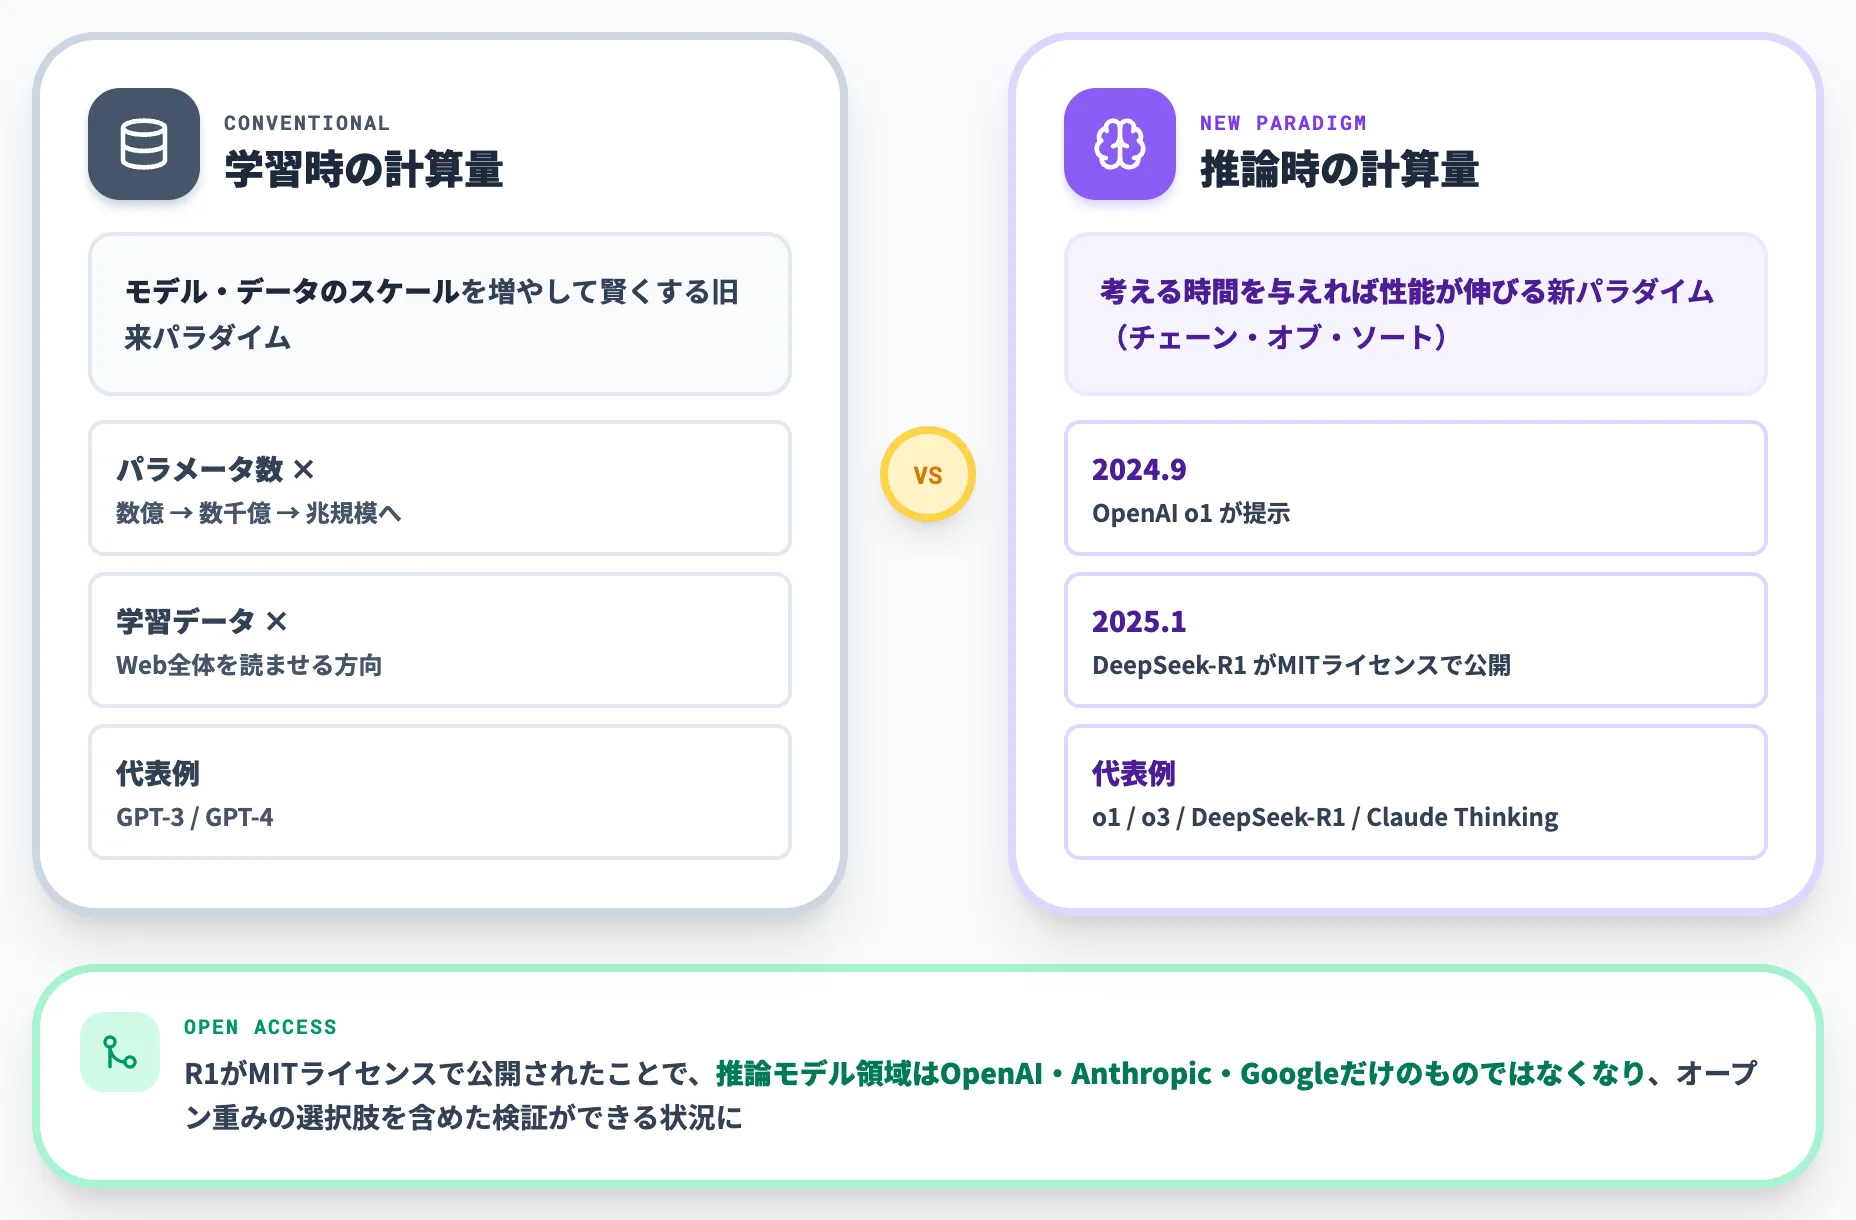
Task: Click the Web全体を読ませる方向 text
Action: click(x=249, y=665)
